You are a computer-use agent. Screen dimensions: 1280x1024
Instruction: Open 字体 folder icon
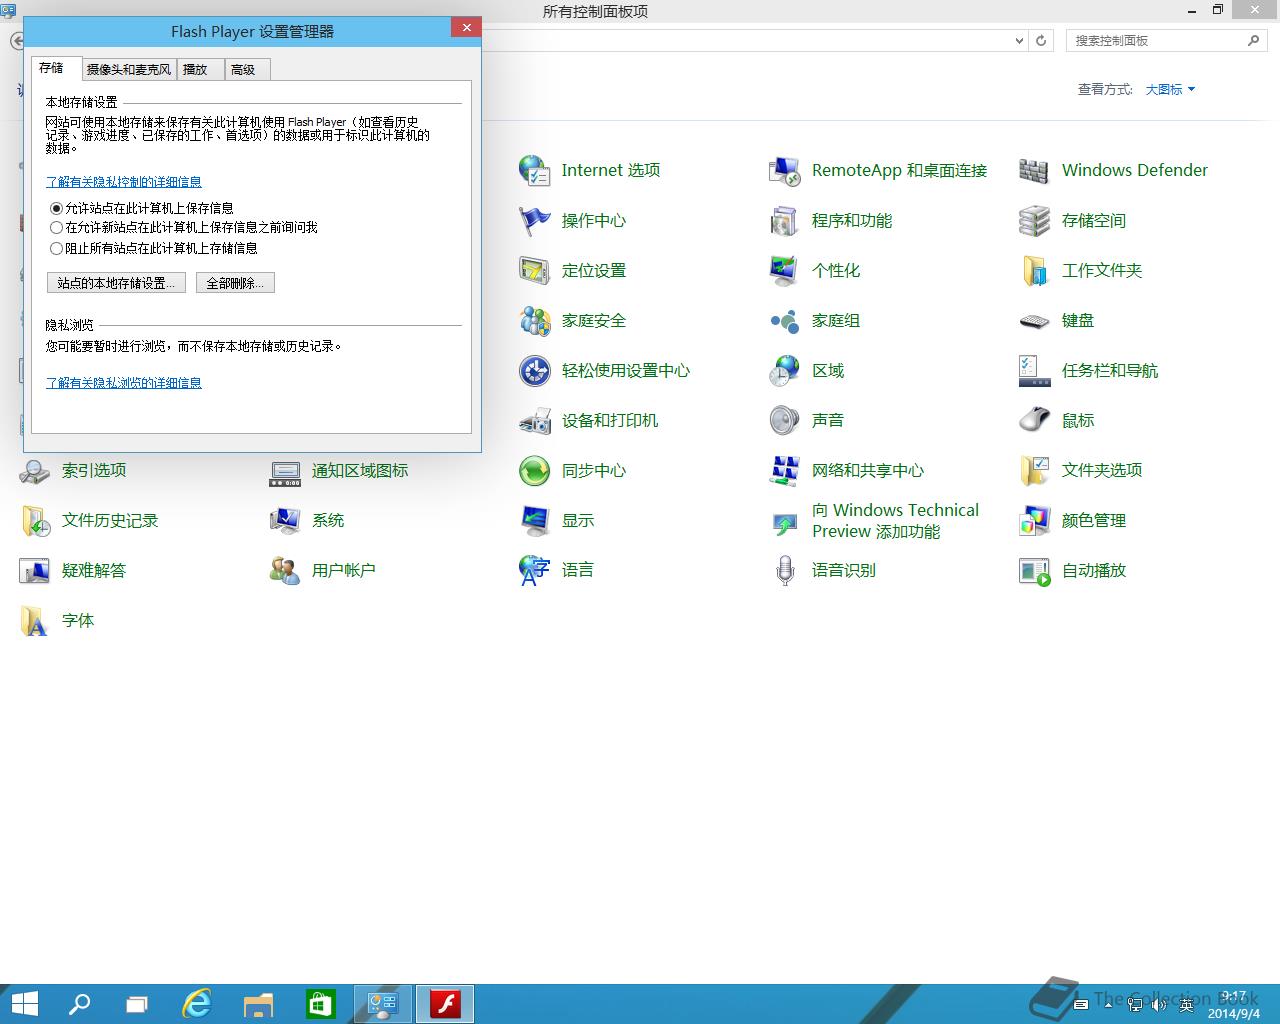tap(35, 620)
